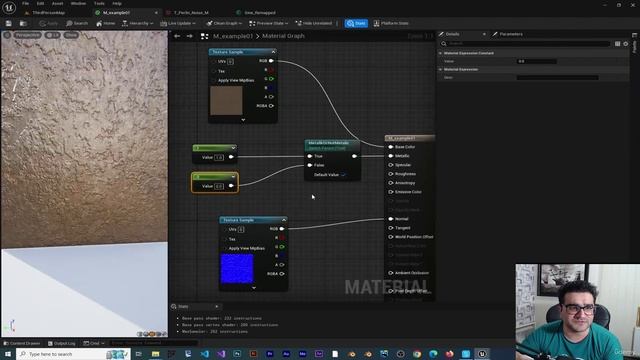The image size is (640, 360).
Task: Collapse the lower Texture Sample node
Action: (284, 220)
